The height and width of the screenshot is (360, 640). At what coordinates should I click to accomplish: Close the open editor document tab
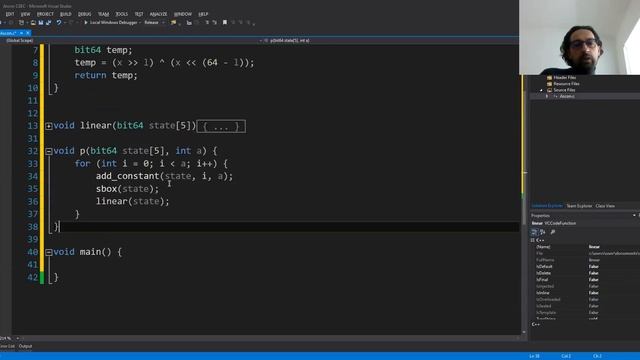pos(28,33)
